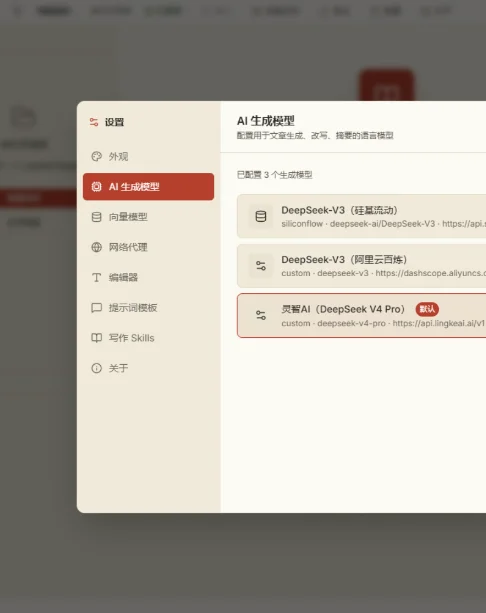Select the DeepSeek-V3 (硅基流动) model entry
This screenshot has height=613, width=486.
[x=361, y=216]
